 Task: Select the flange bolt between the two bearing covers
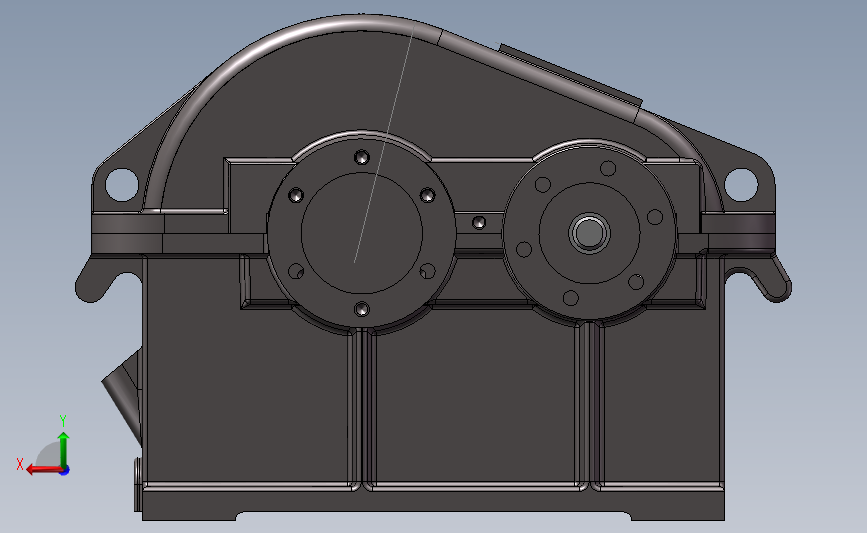pyautogui.click(x=479, y=223)
